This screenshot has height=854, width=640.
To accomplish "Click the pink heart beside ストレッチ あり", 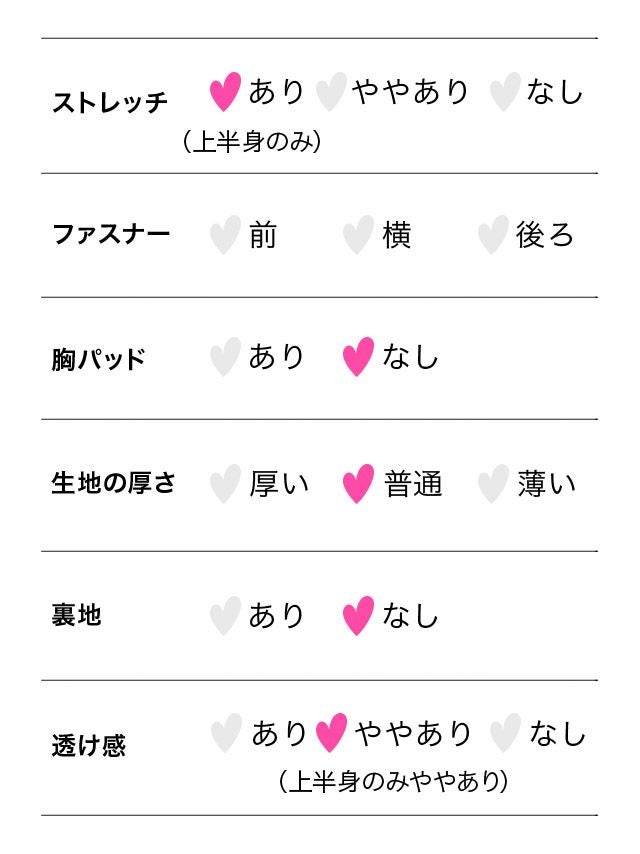I will coord(226,92).
